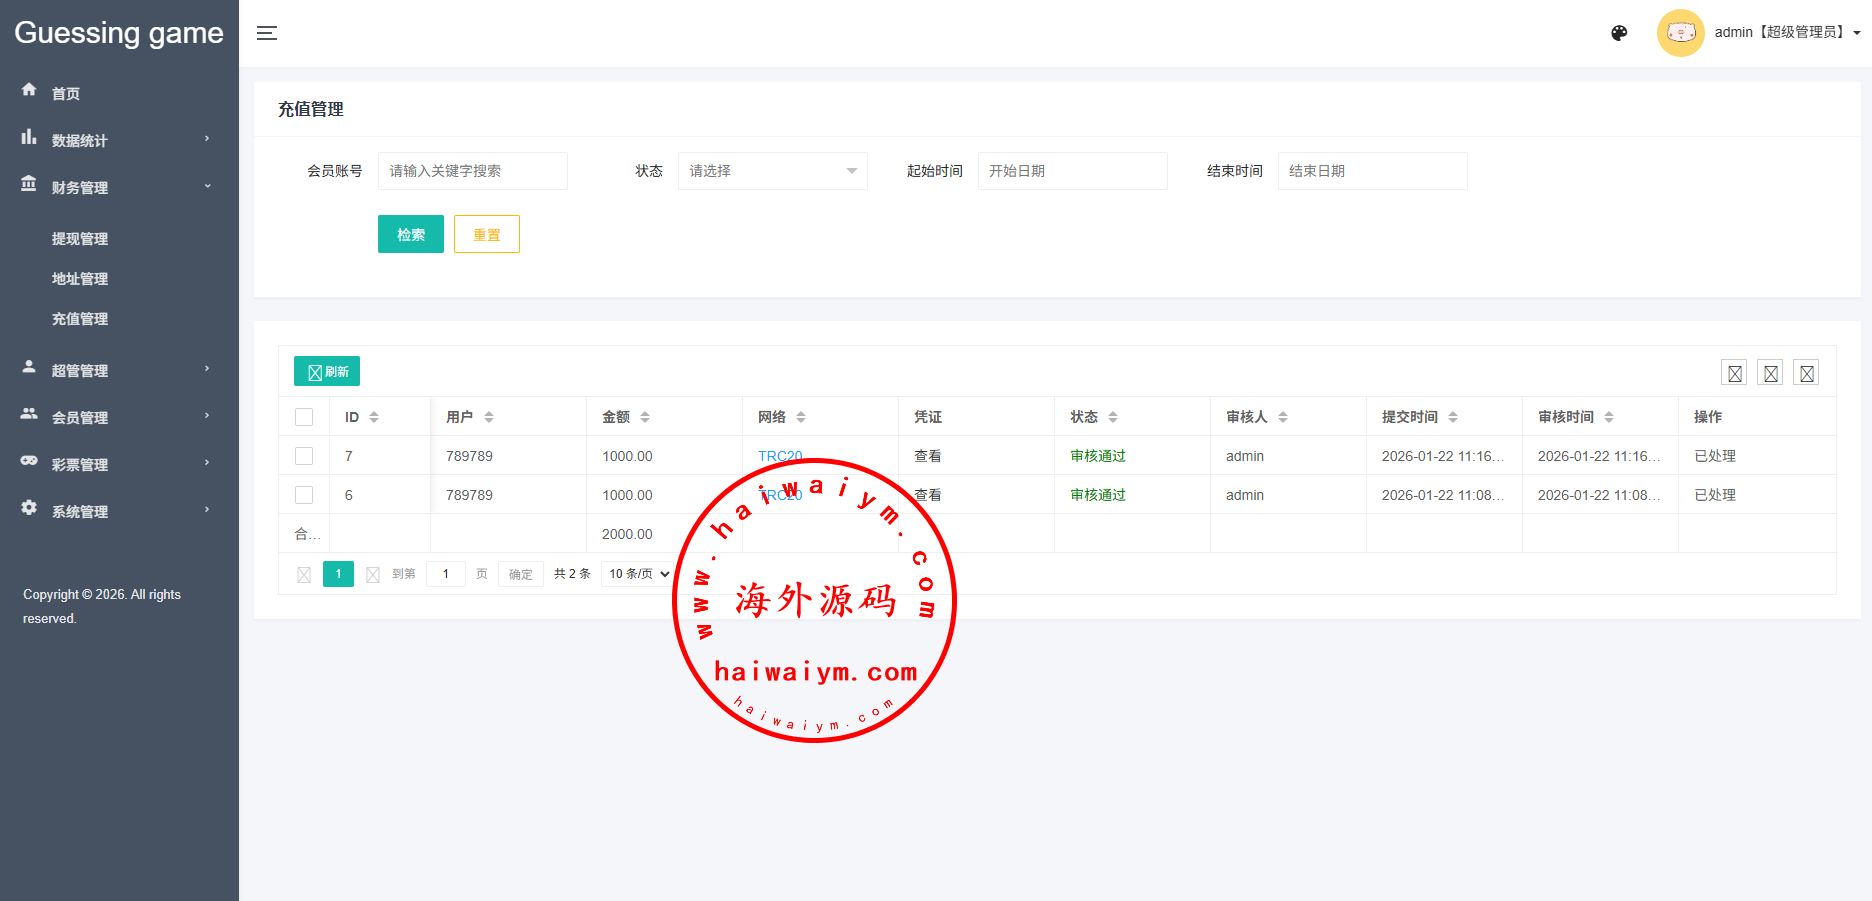
Task: Click the green 检索 search button
Action: coord(410,234)
